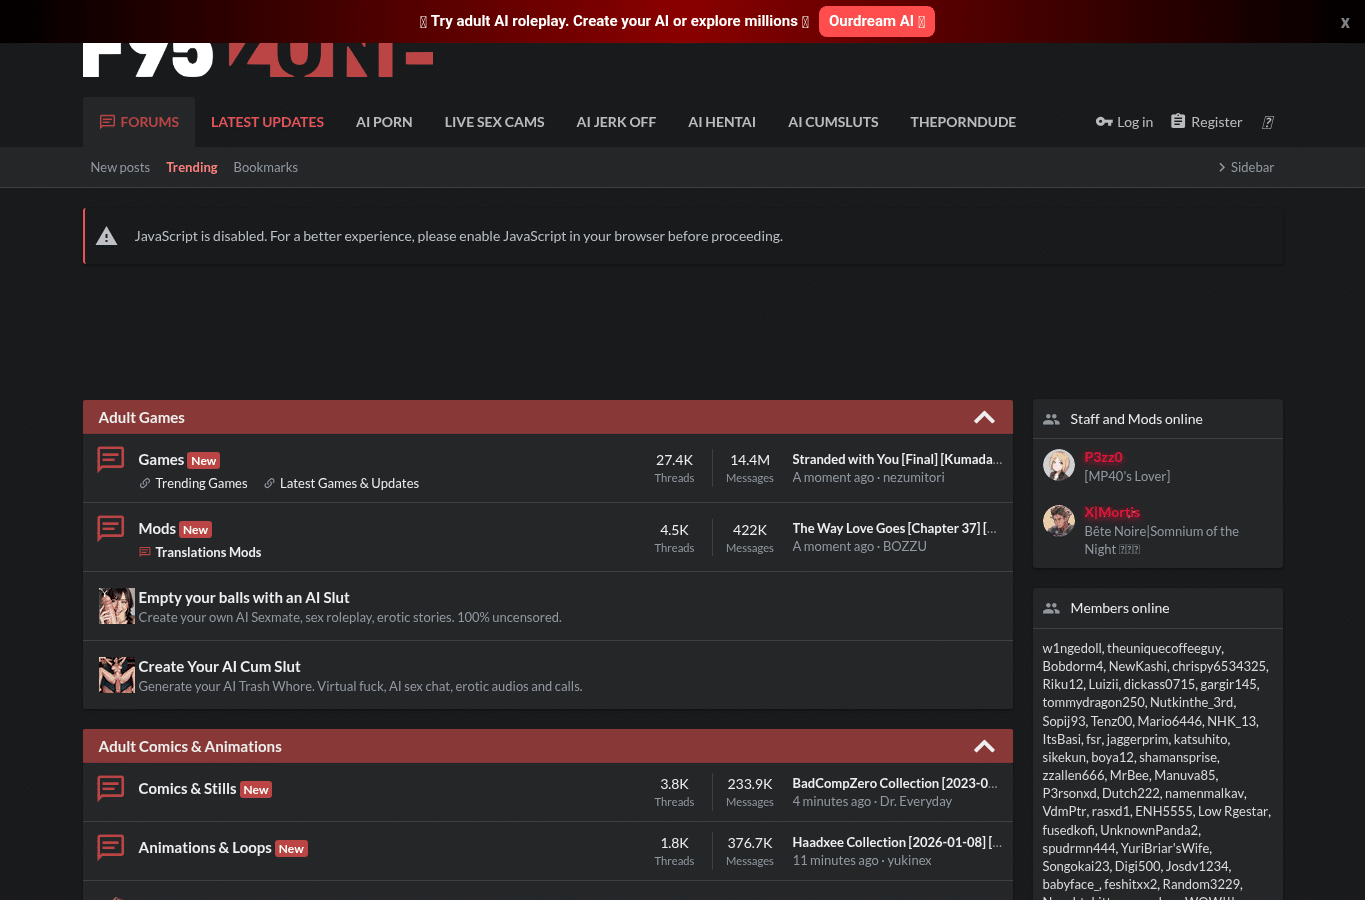Open the FORUMS tab
Image resolution: width=1365 pixels, height=900 pixels.
(139, 122)
